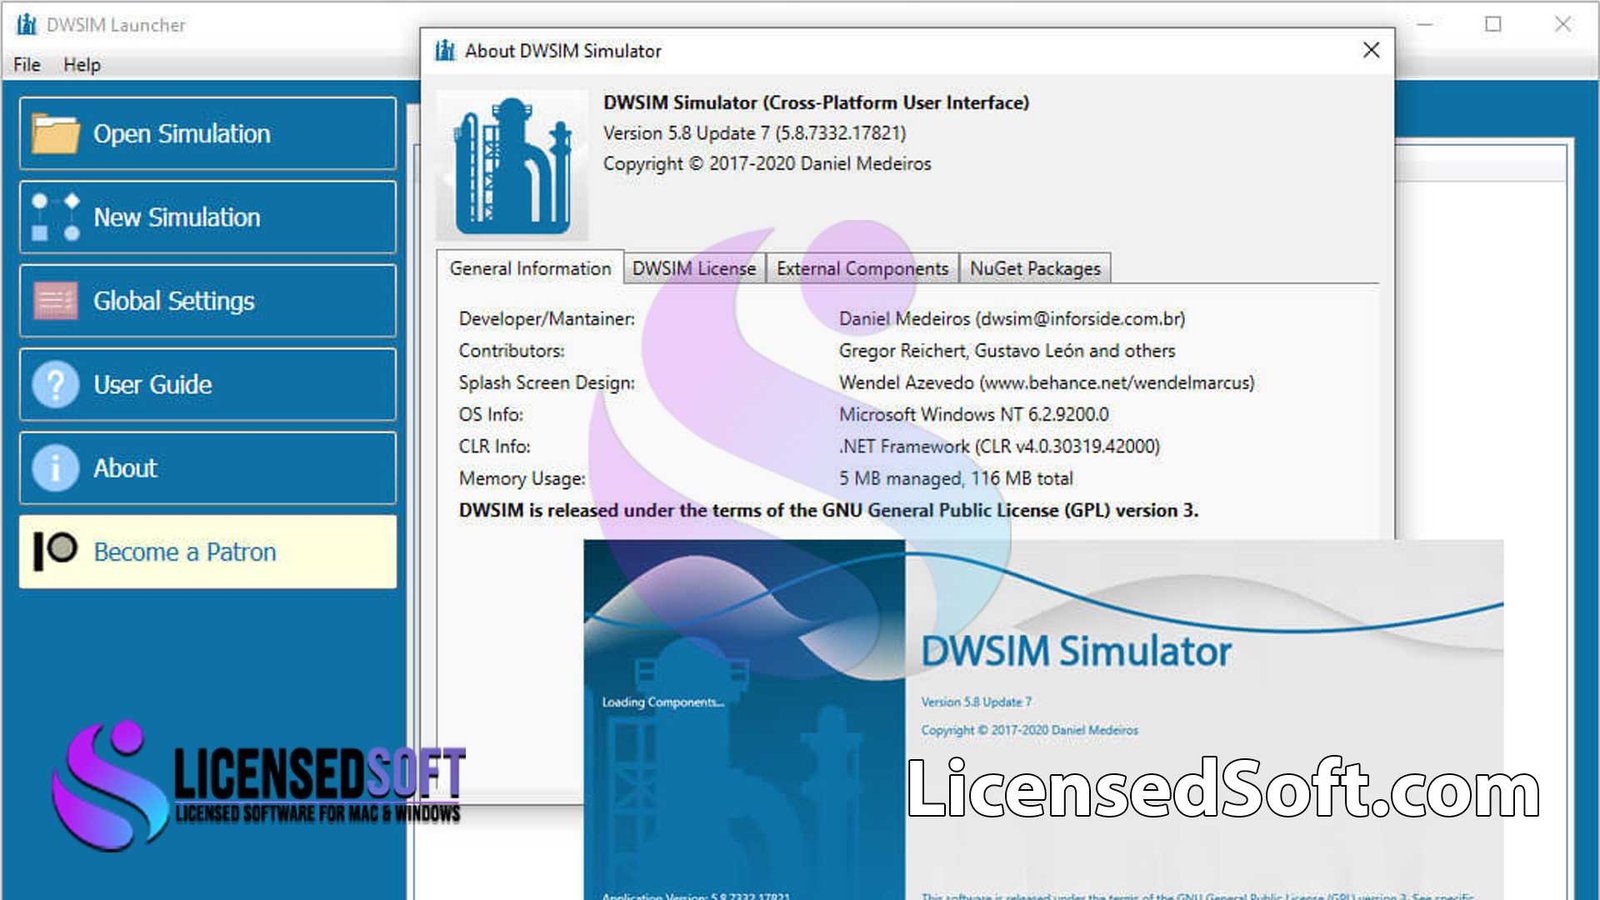Image resolution: width=1600 pixels, height=900 pixels.
Task: Click the DWSIM icon in Launcher title bar
Action: point(27,24)
